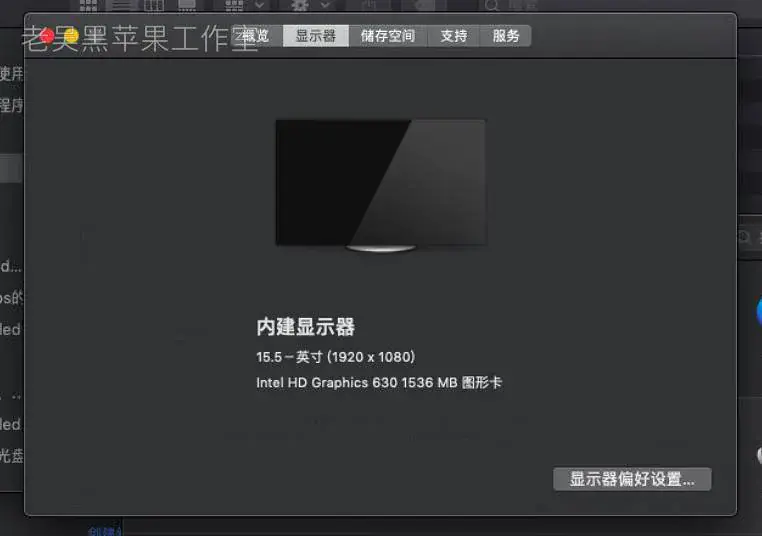Viewport: 762px width, 536px height.
Task: Go to the 概览 tab
Action: [x=256, y=36]
